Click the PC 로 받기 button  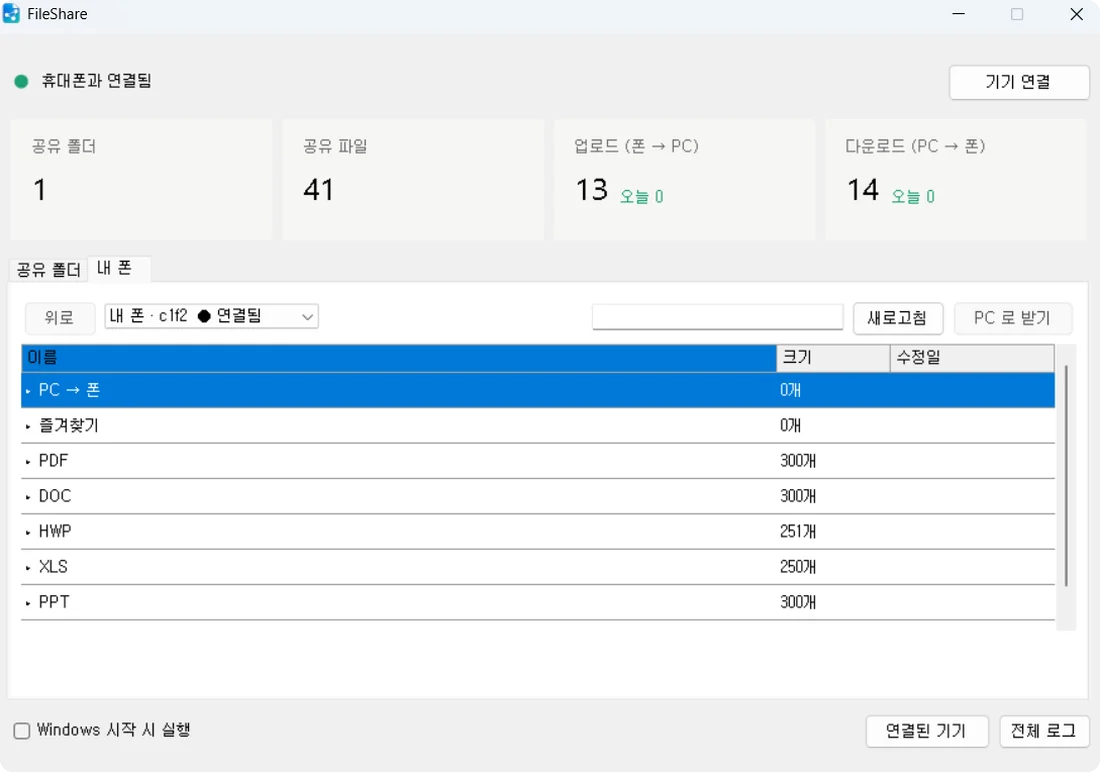[x=1012, y=318]
